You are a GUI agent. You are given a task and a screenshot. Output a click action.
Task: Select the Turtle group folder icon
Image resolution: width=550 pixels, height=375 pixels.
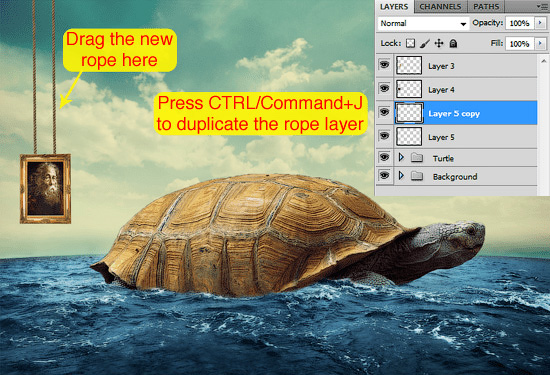pos(417,158)
